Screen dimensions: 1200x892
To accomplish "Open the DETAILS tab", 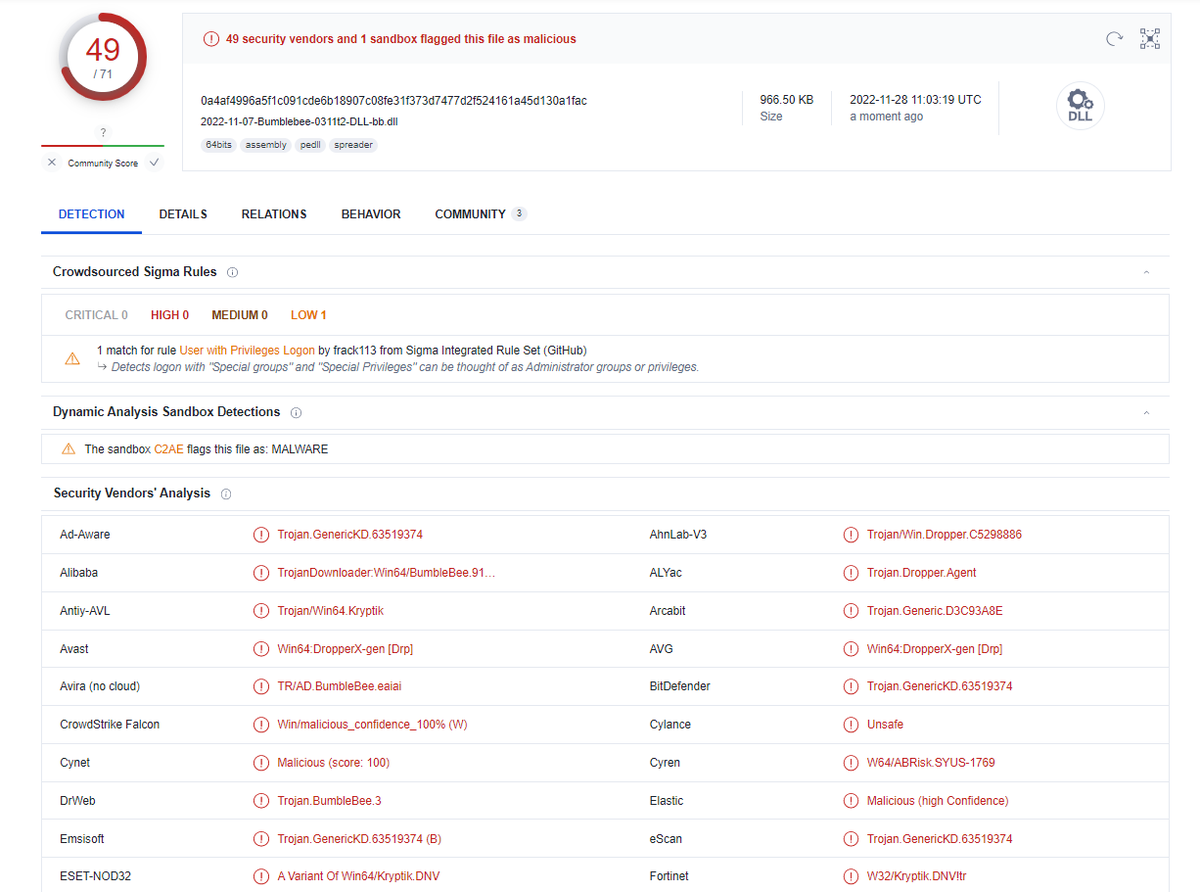I will coord(183,214).
